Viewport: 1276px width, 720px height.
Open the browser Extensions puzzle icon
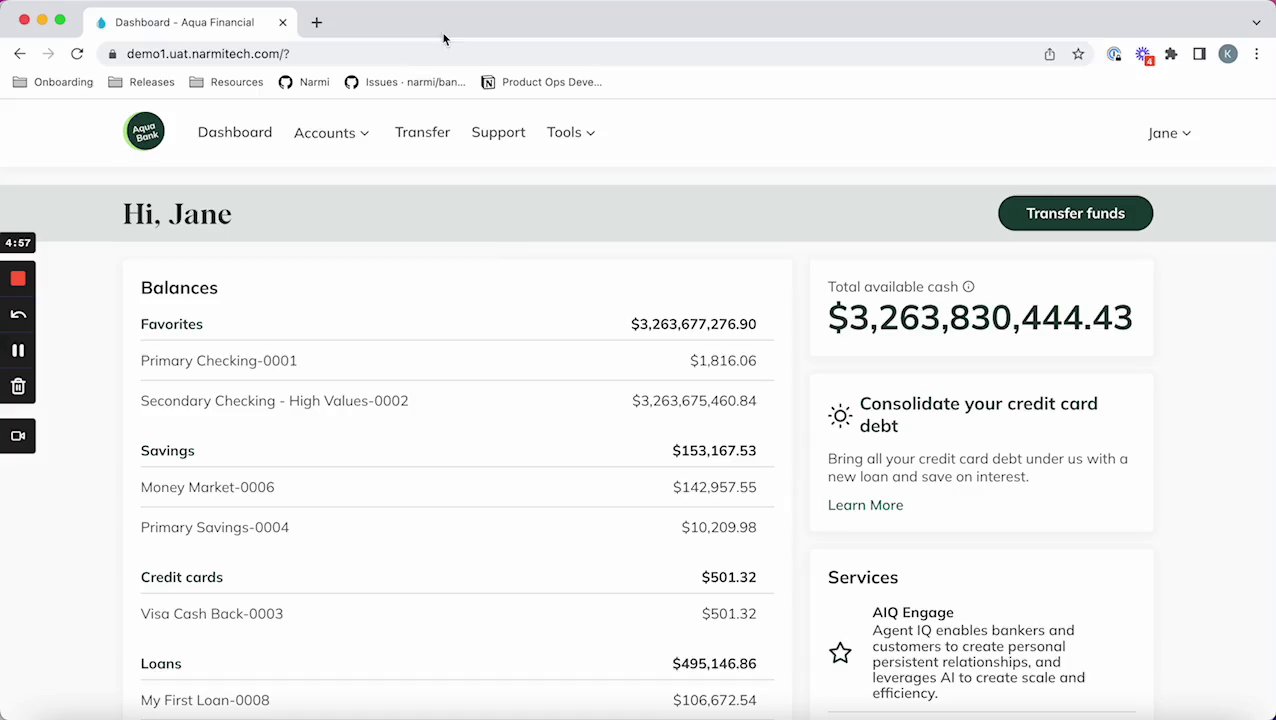pyautogui.click(x=1171, y=54)
